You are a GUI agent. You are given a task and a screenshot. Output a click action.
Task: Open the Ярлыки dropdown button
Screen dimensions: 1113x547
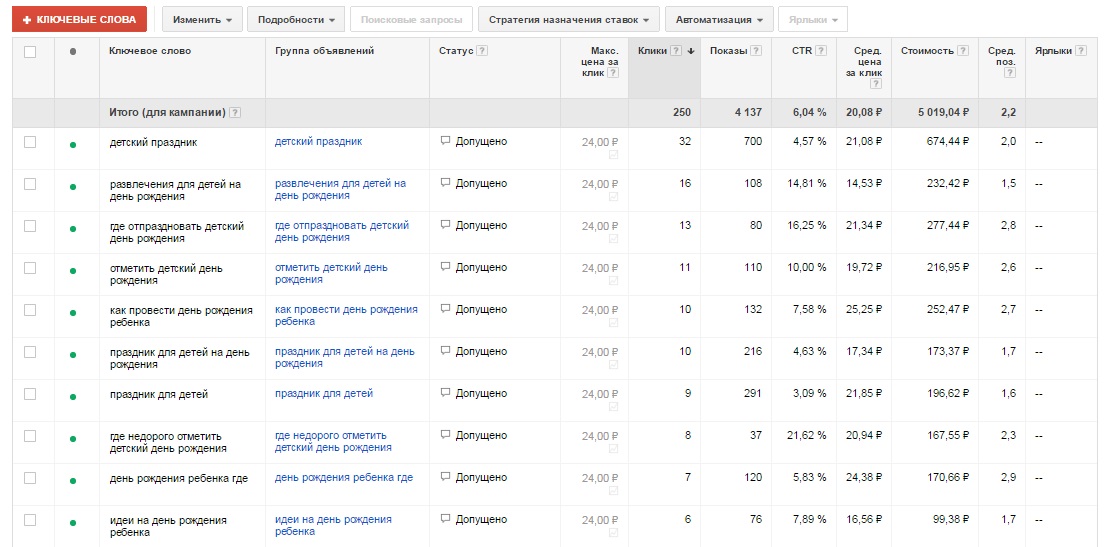(x=813, y=19)
